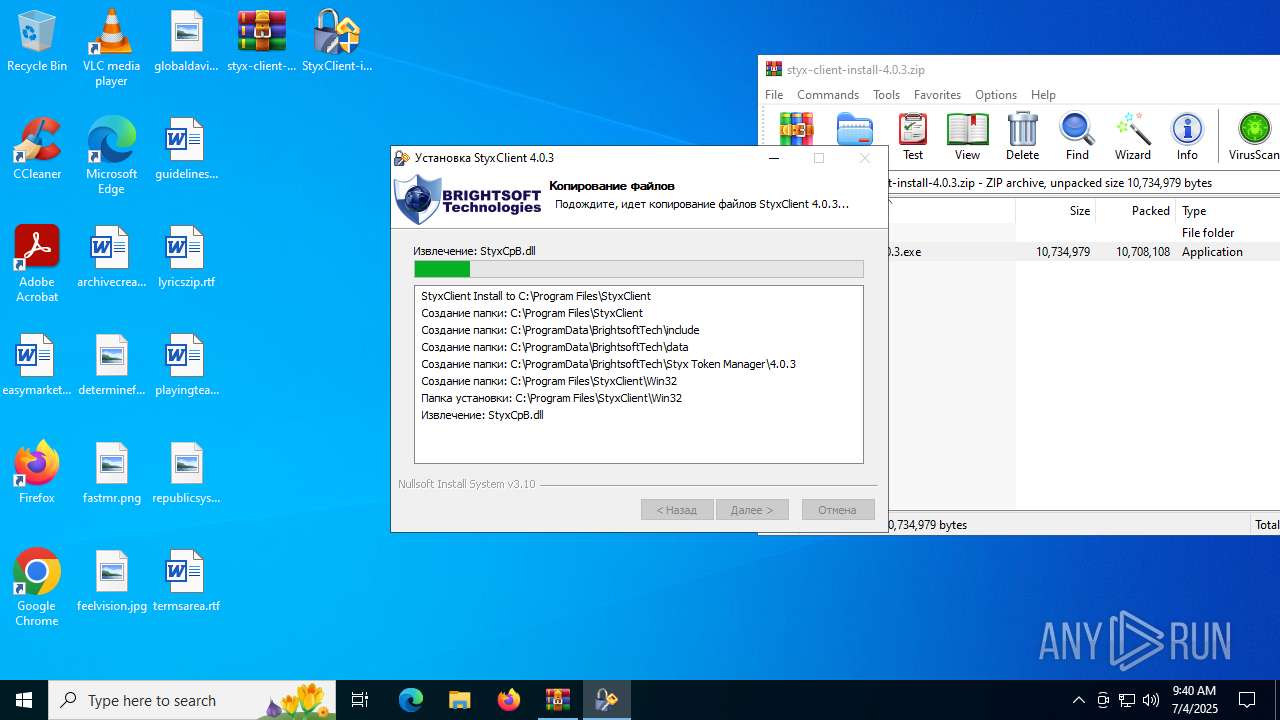This screenshot has width=1280, height=720.
Task: Click the disabled Назад button in installer
Action: (677, 510)
